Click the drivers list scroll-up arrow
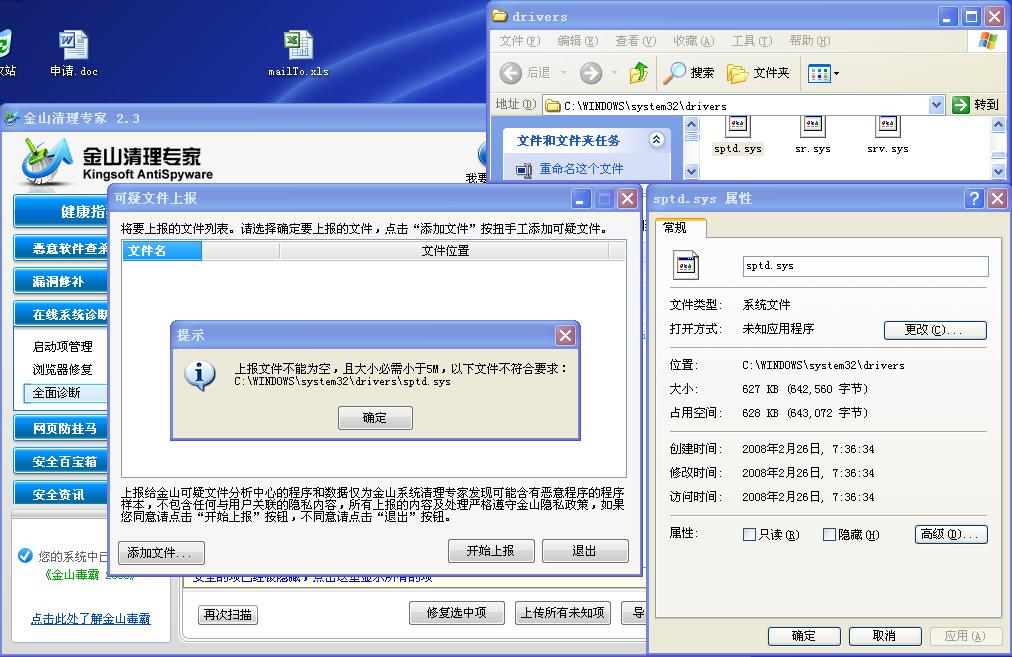This screenshot has width=1012, height=657. click(x=998, y=123)
